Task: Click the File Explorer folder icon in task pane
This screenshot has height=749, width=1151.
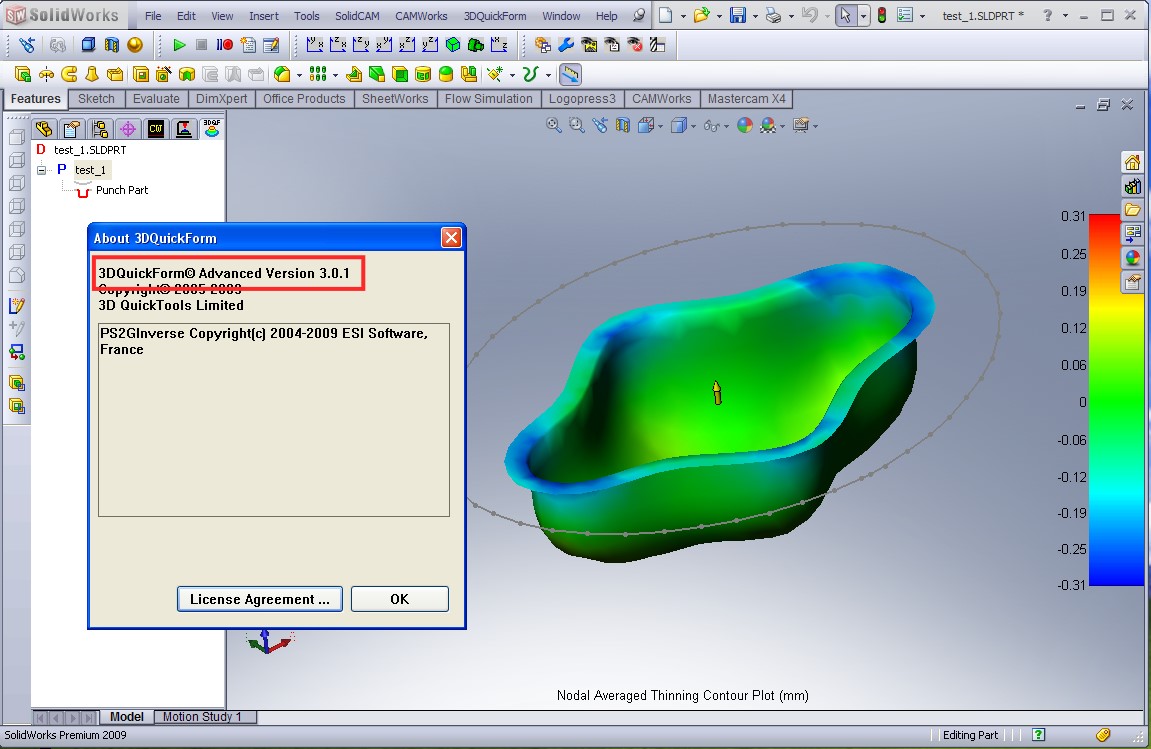Action: [x=1133, y=210]
